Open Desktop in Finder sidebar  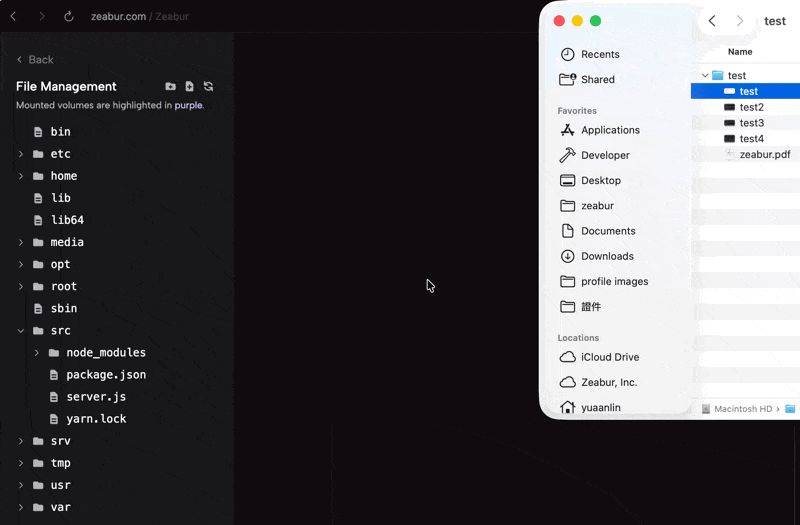tap(590, 181)
